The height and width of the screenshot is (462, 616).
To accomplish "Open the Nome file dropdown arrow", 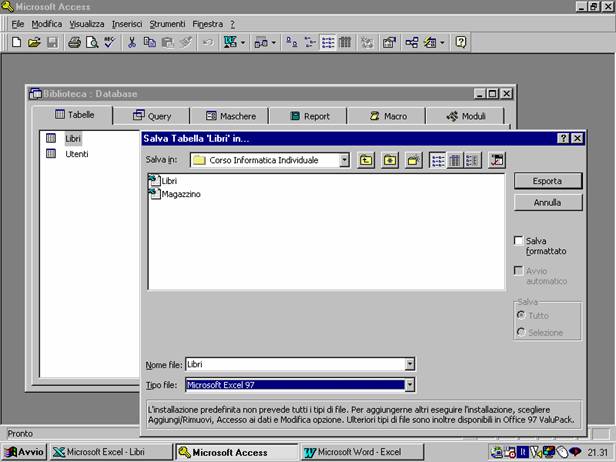I will pyautogui.click(x=409, y=364).
